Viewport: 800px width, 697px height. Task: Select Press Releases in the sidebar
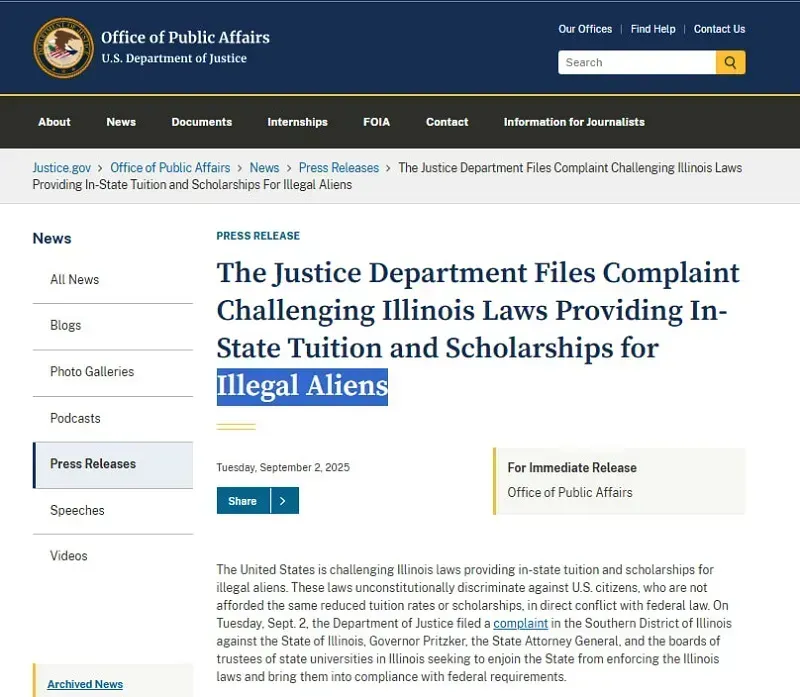(x=92, y=464)
